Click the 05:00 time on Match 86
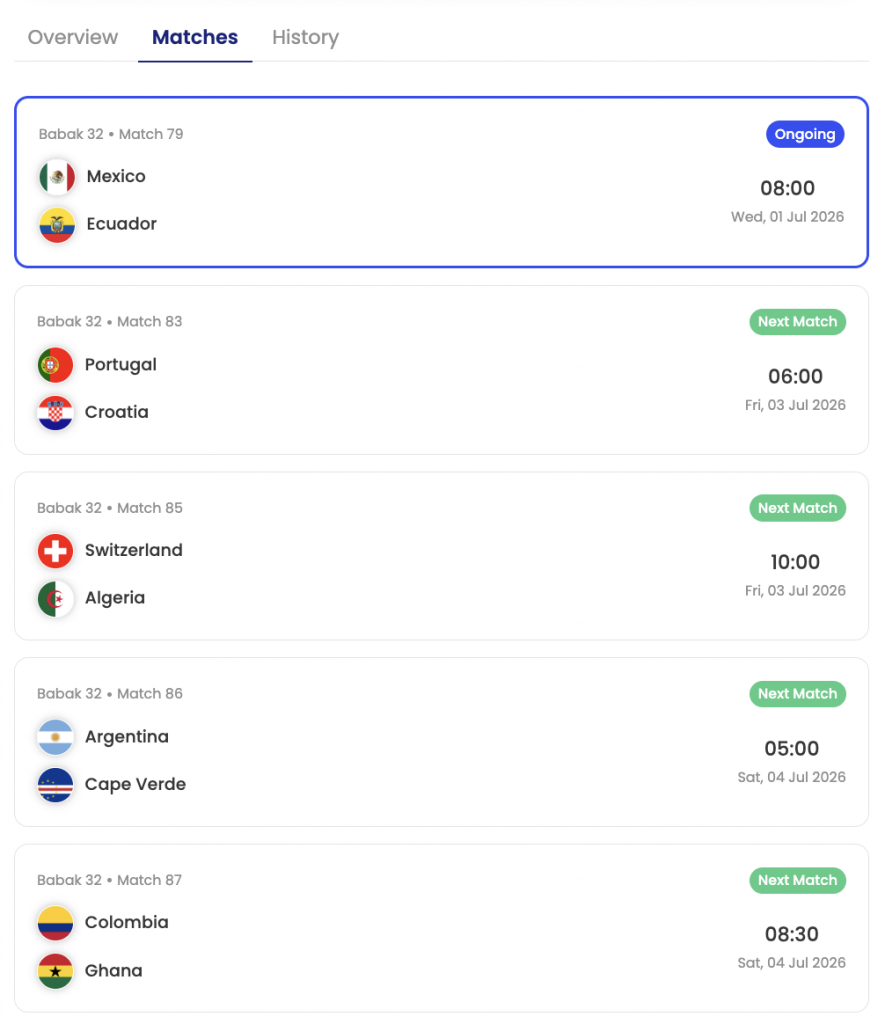This screenshot has height=1024, width=885. pos(792,748)
